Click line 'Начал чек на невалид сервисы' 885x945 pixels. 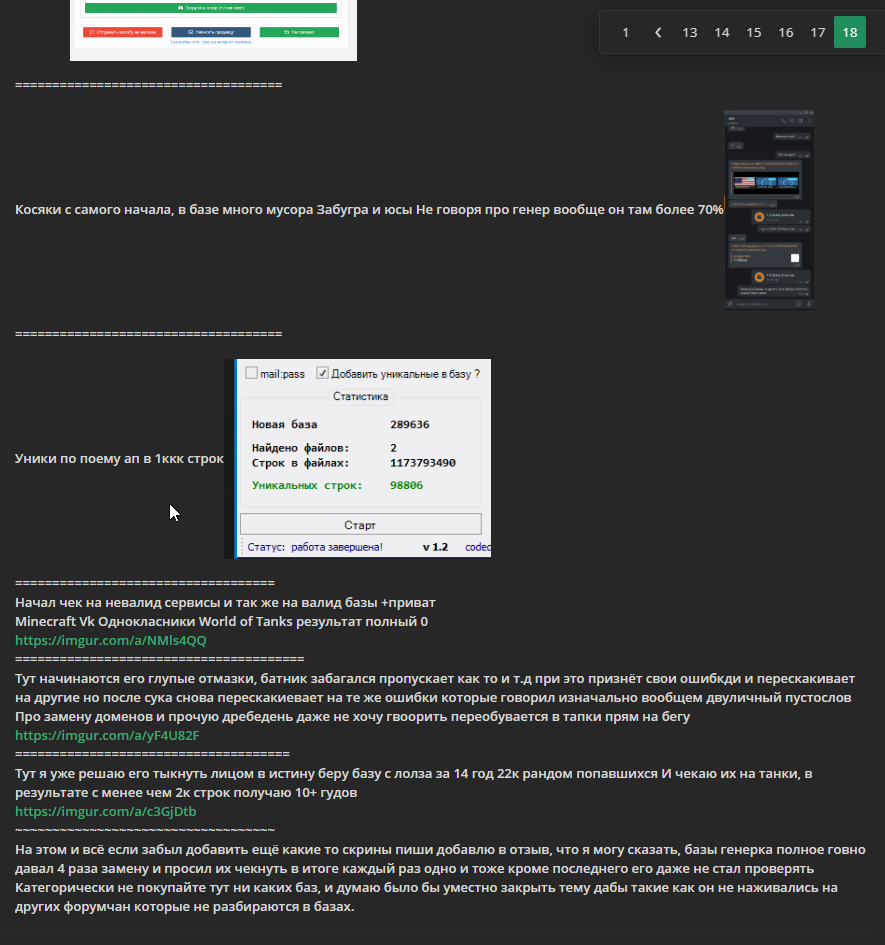tap(225, 602)
